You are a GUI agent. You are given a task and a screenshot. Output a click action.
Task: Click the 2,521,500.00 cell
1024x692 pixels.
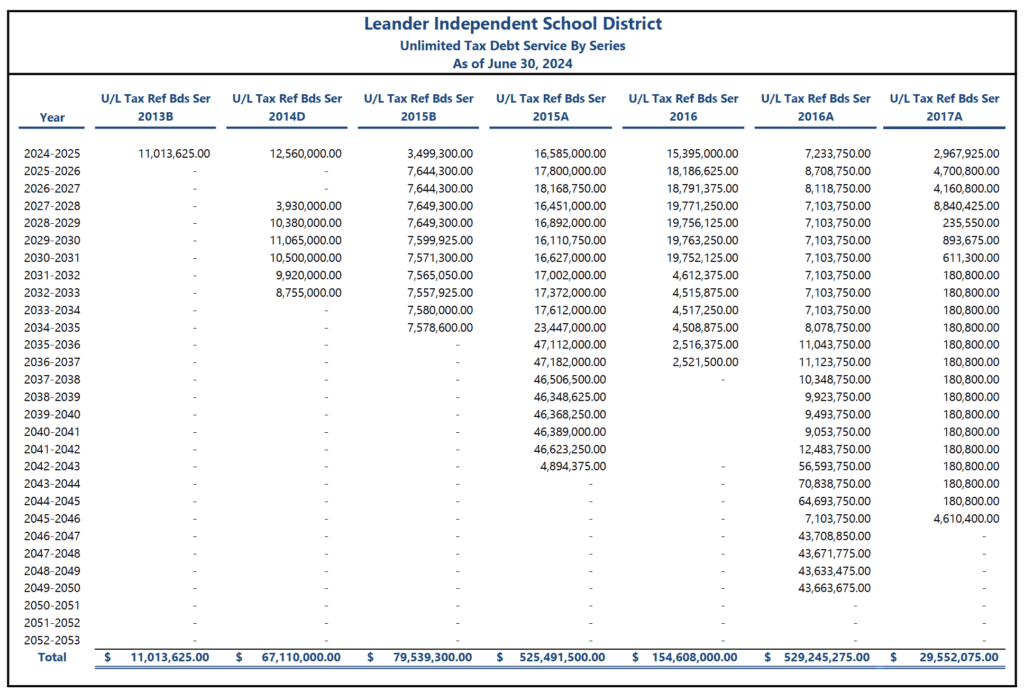click(x=705, y=362)
